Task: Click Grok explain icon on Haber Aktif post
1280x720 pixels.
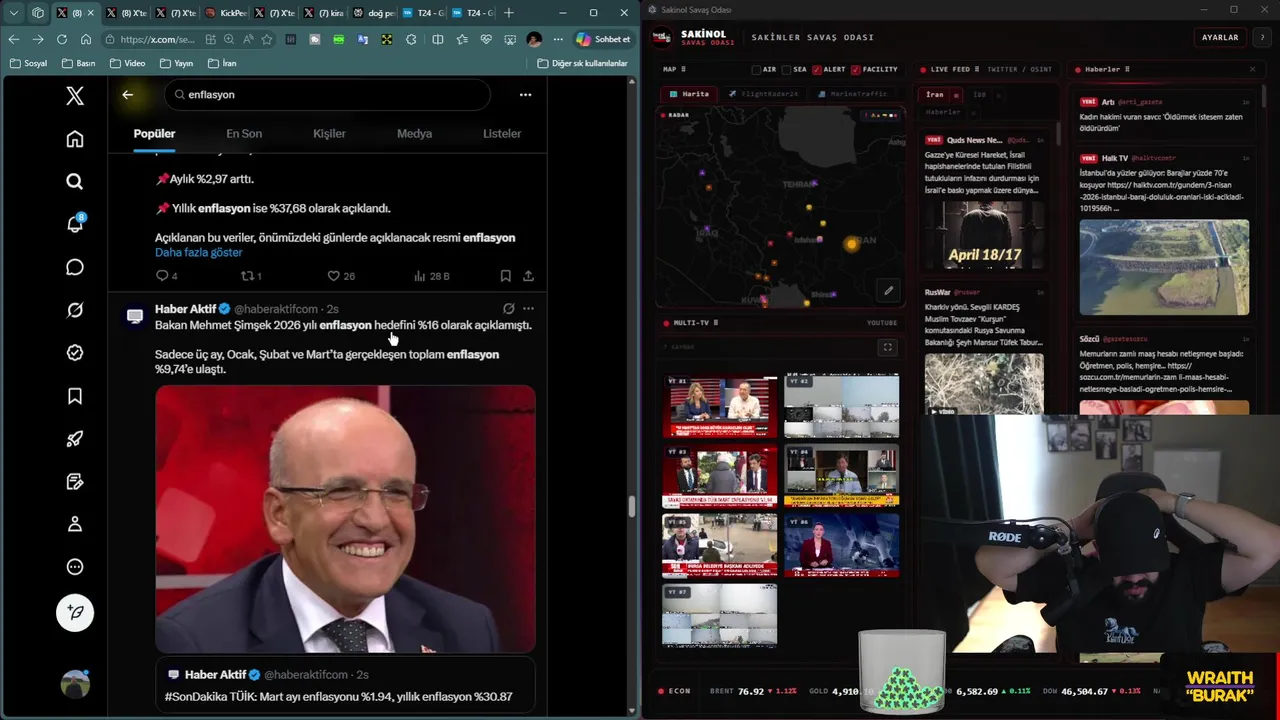Action: tap(508, 309)
